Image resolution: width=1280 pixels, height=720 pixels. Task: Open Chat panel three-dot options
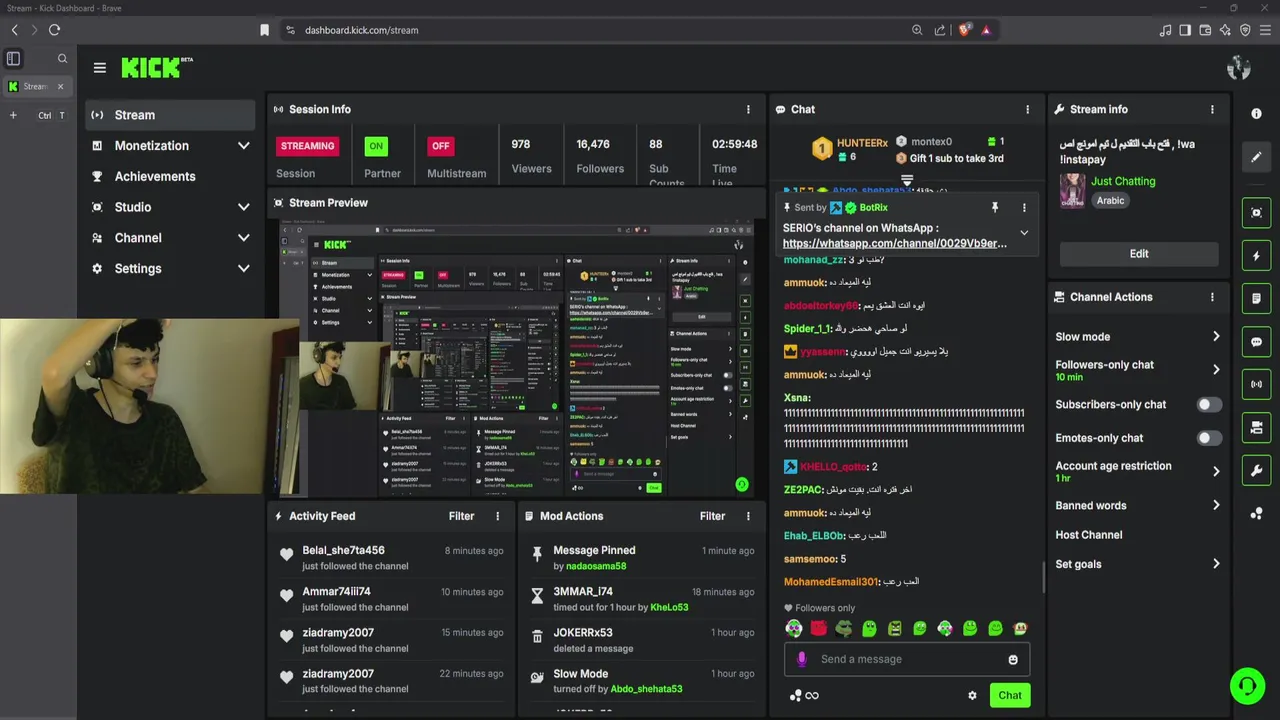pos(1027,109)
